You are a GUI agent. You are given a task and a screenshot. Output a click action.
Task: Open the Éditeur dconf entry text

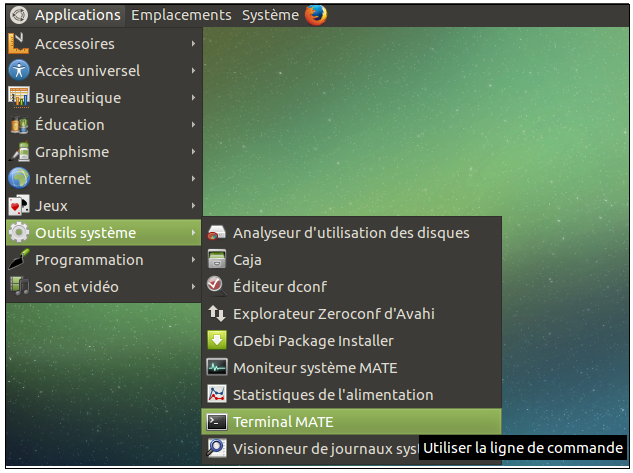(280, 287)
